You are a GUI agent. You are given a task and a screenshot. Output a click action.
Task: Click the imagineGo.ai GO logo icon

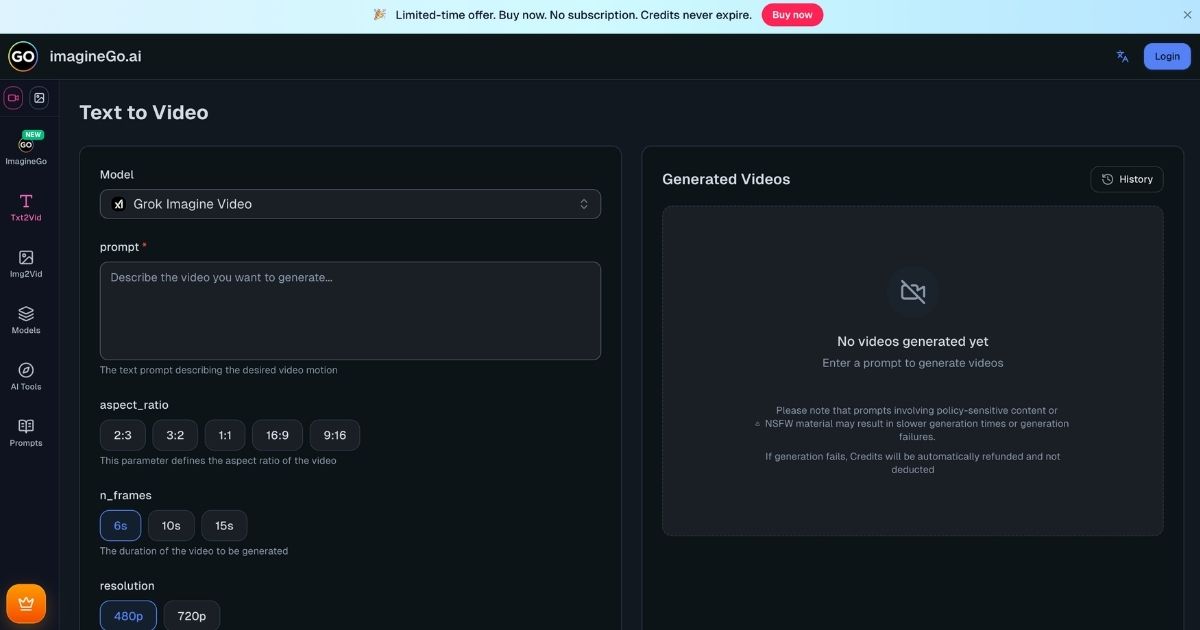pos(23,56)
